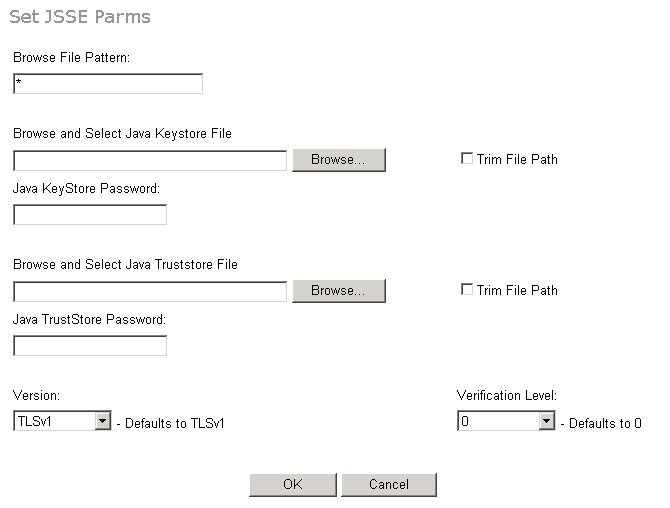Click the Browse File Pattern text field

pyautogui.click(x=108, y=84)
